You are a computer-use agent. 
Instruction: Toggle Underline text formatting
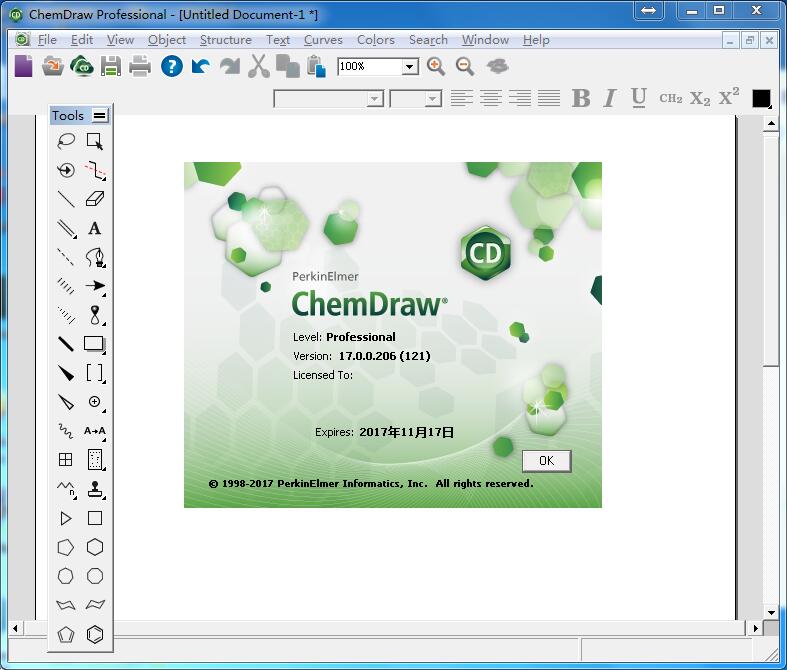click(x=639, y=98)
